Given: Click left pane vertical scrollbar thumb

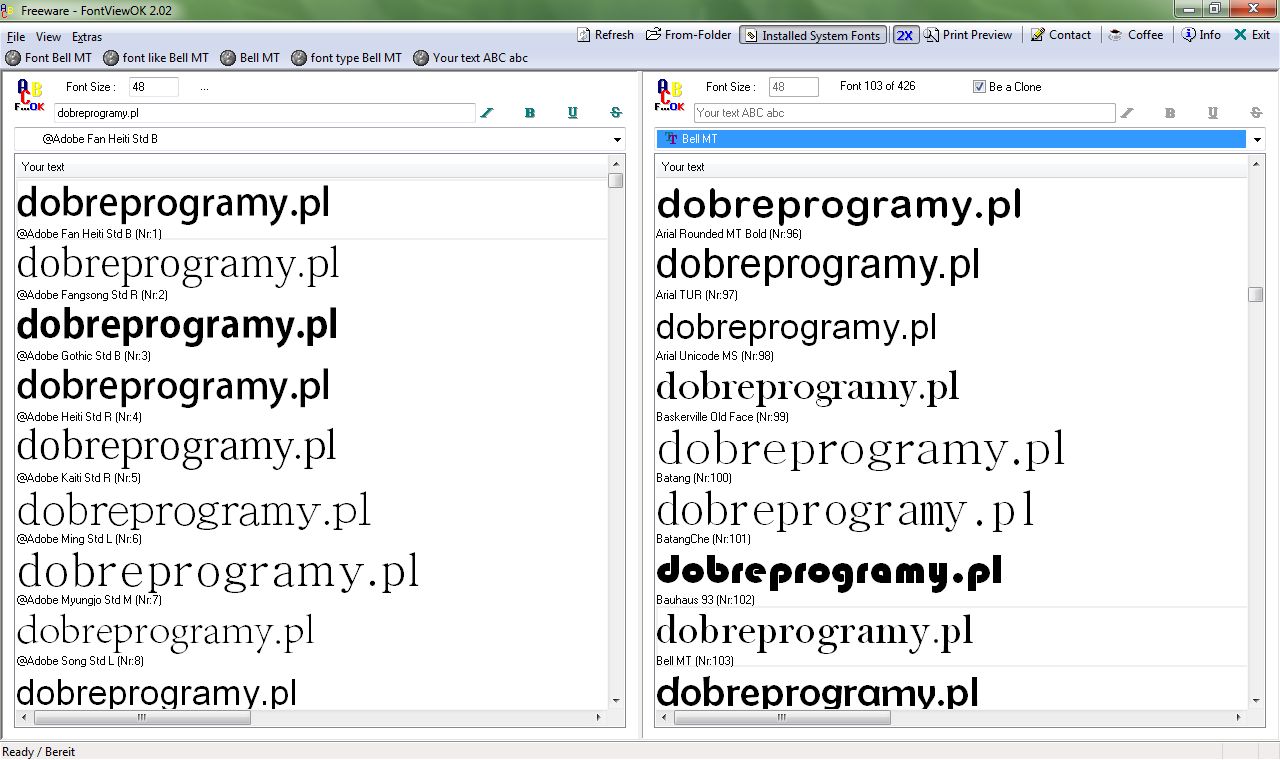Looking at the screenshot, I should 616,181.
